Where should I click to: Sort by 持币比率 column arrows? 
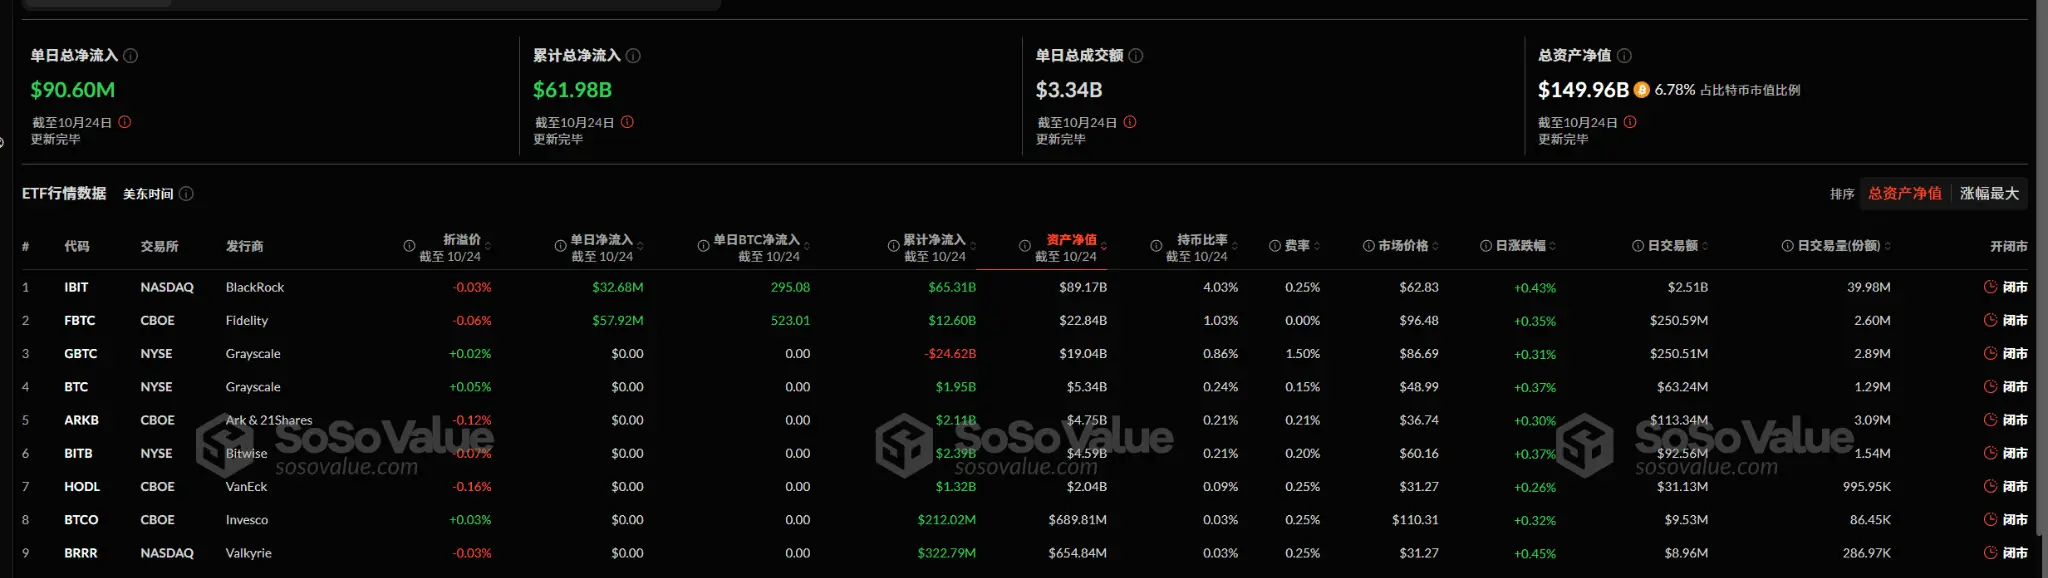click(1235, 246)
